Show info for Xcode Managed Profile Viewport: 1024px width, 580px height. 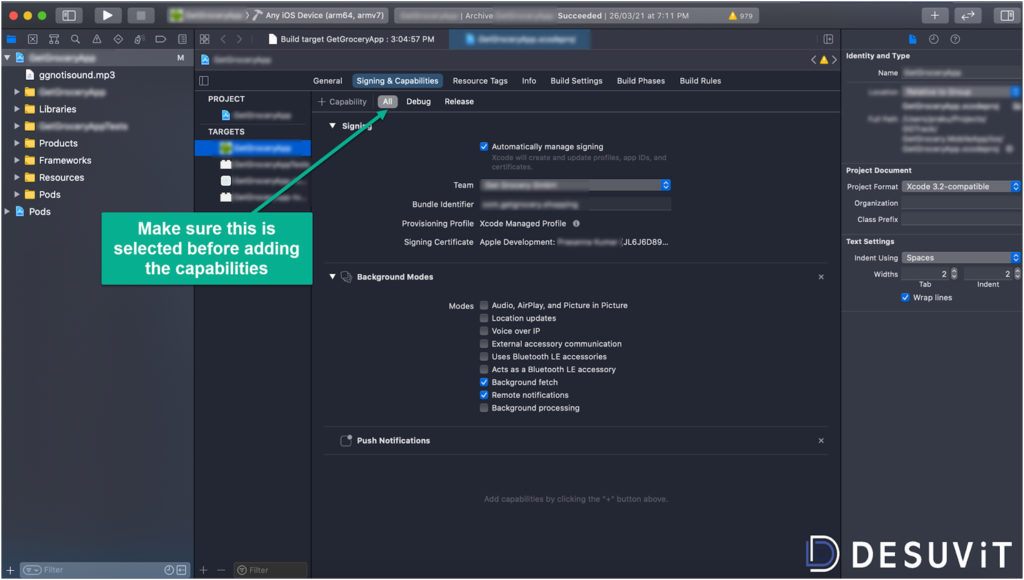[x=576, y=223]
